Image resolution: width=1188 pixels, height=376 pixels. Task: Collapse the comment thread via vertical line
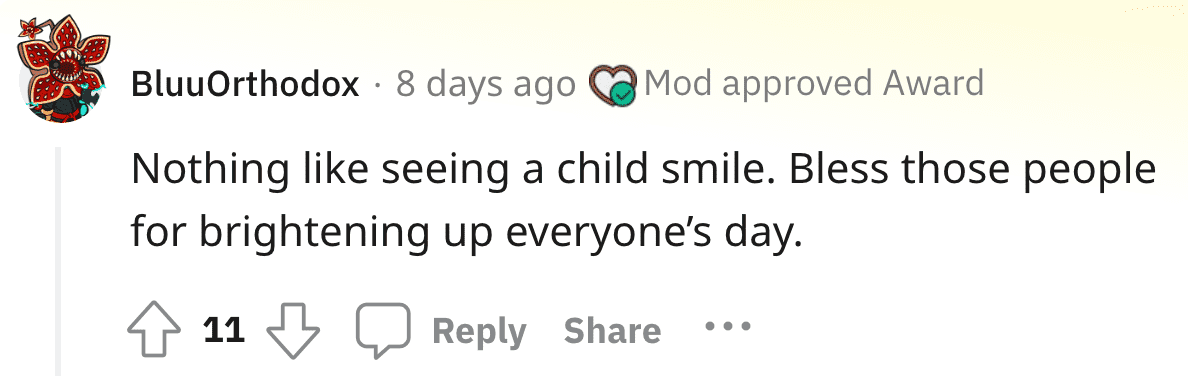pyautogui.click(x=58, y=262)
